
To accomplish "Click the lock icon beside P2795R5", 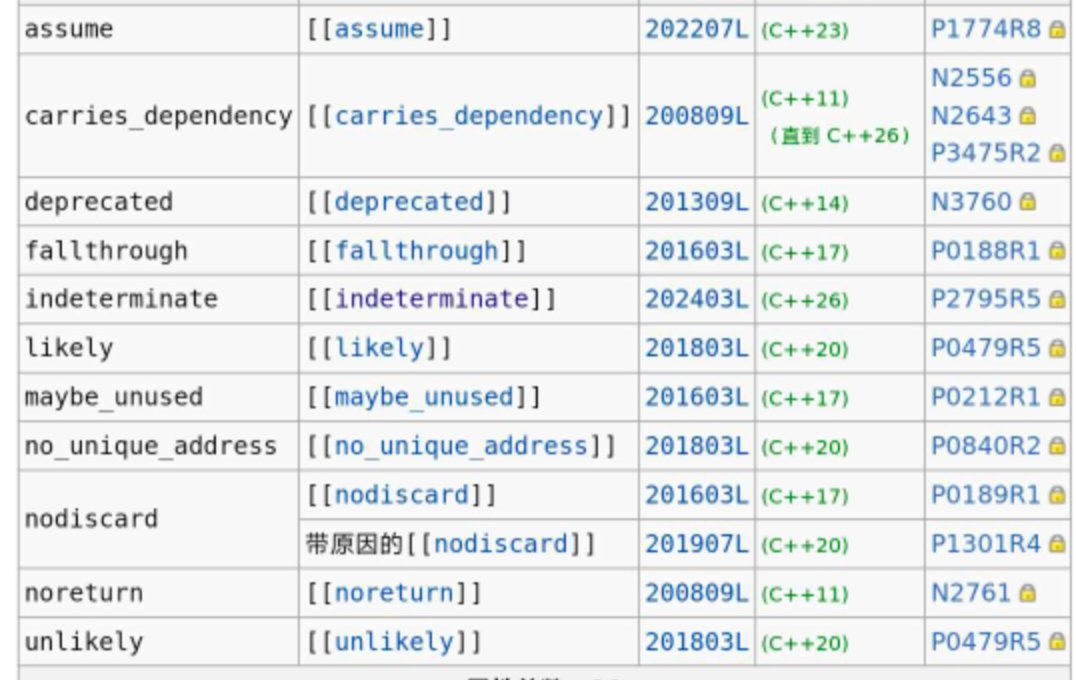I will (x=1057, y=299).
